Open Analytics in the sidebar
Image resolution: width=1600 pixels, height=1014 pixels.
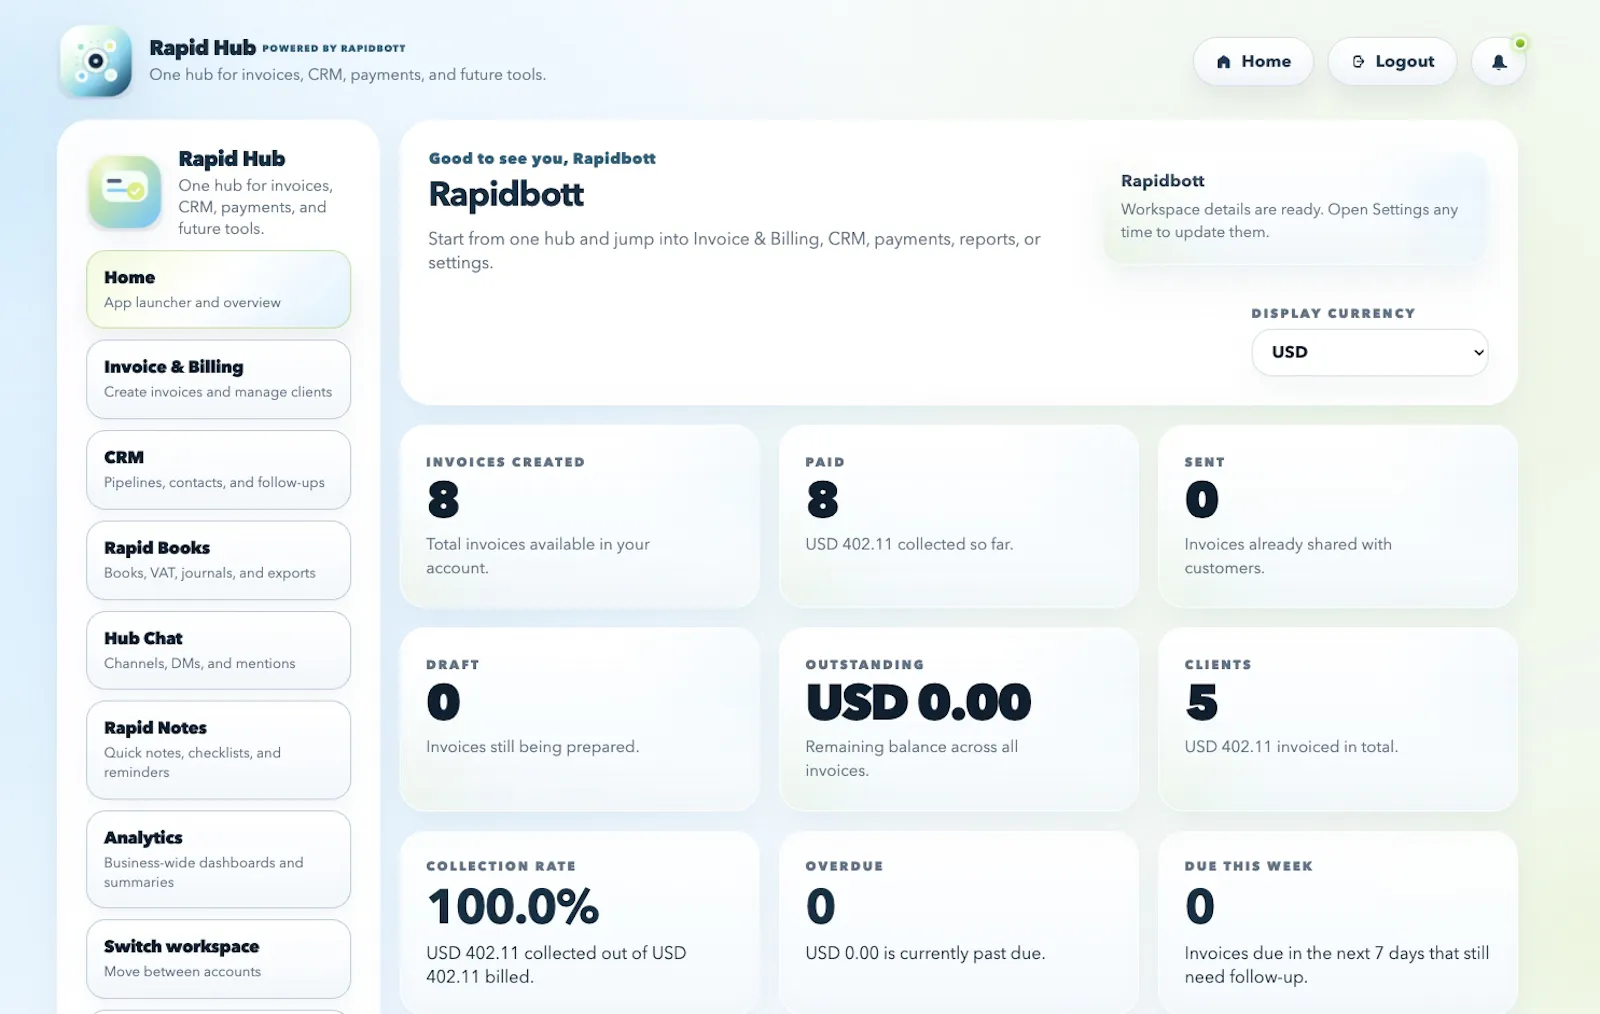218,859
